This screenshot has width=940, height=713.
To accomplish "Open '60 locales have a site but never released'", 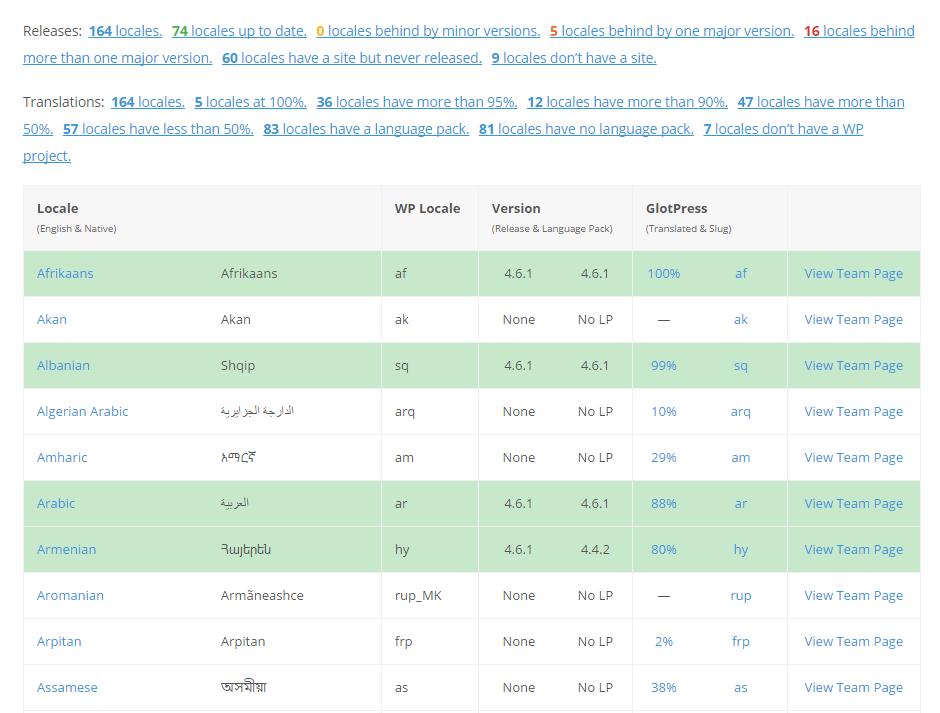I will click(x=352, y=58).
